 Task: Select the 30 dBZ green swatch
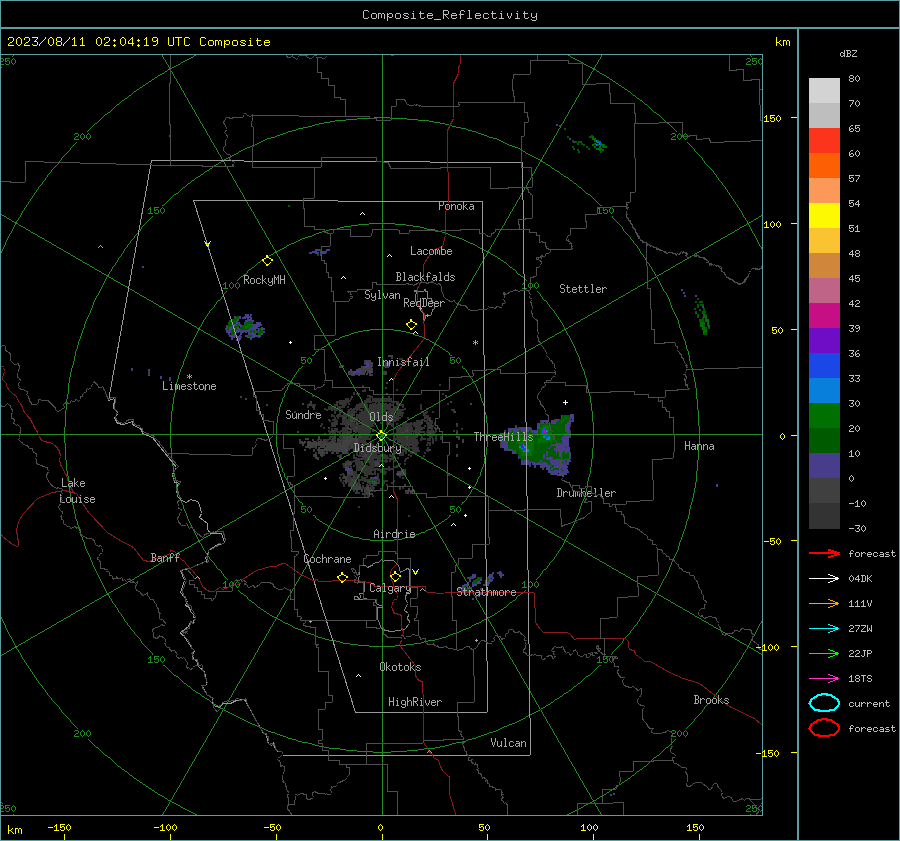point(824,415)
